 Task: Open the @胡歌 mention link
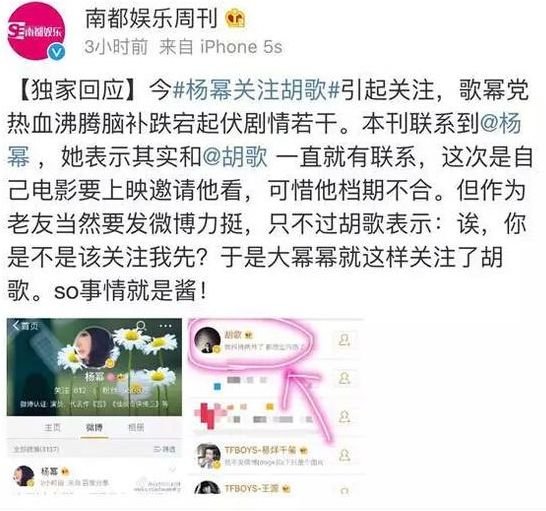pos(234,157)
